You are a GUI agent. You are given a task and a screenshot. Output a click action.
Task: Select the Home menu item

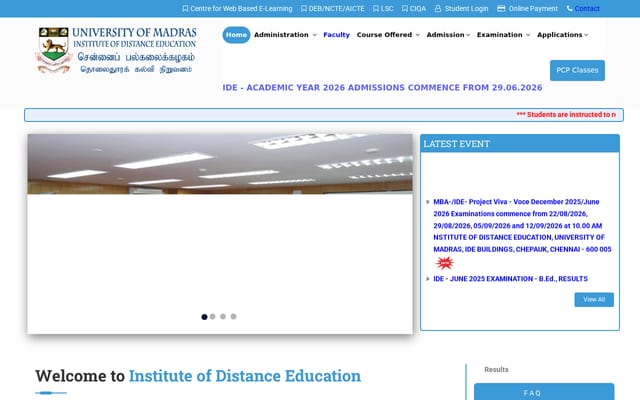click(236, 35)
